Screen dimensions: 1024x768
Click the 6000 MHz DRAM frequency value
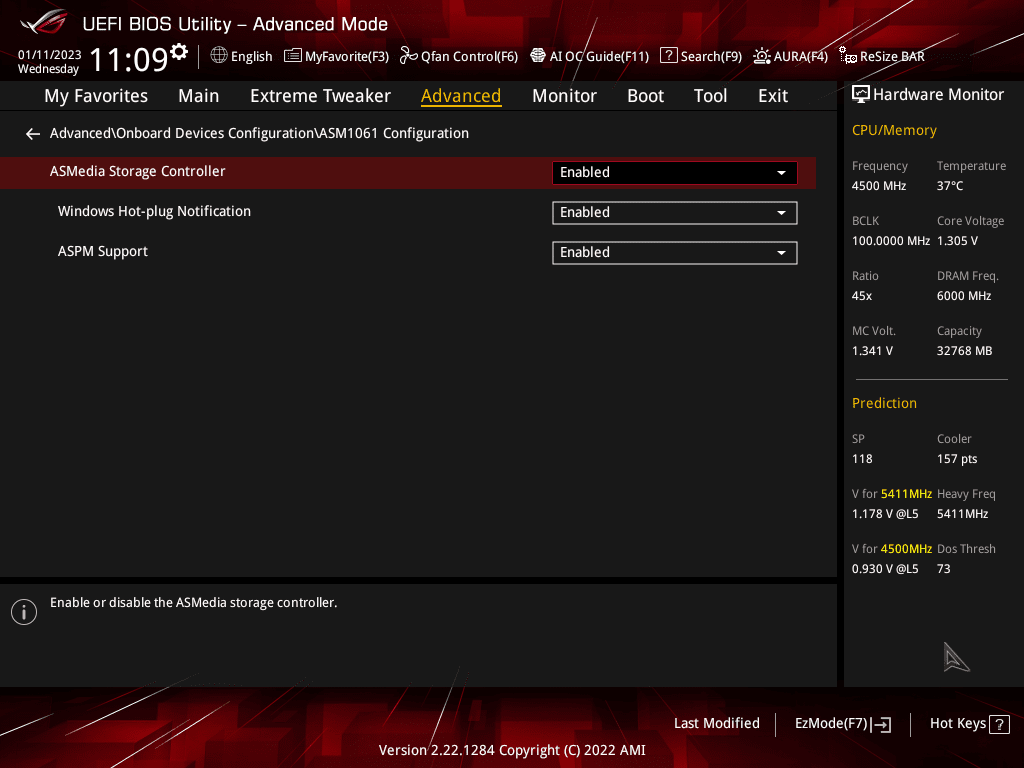point(964,296)
